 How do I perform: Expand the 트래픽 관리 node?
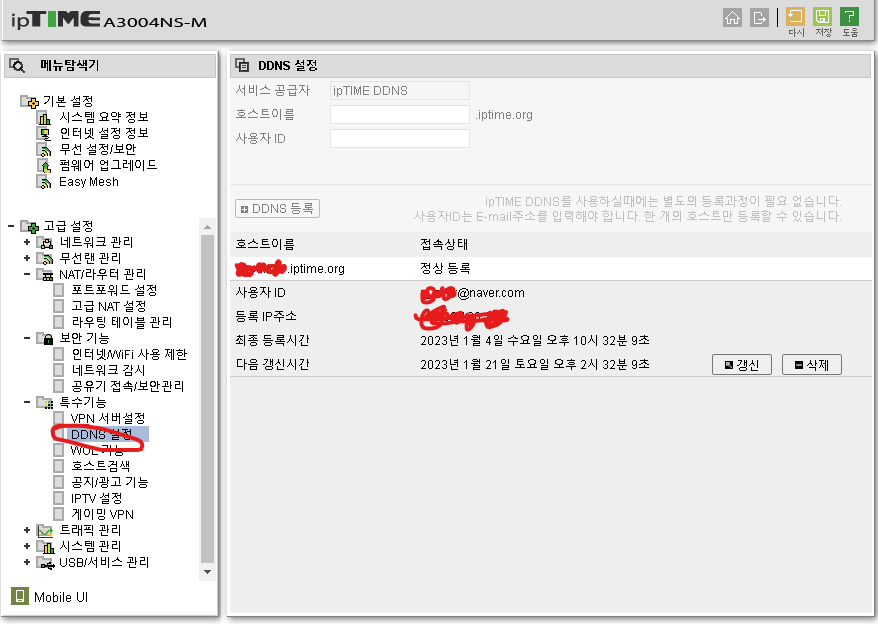pos(27,530)
